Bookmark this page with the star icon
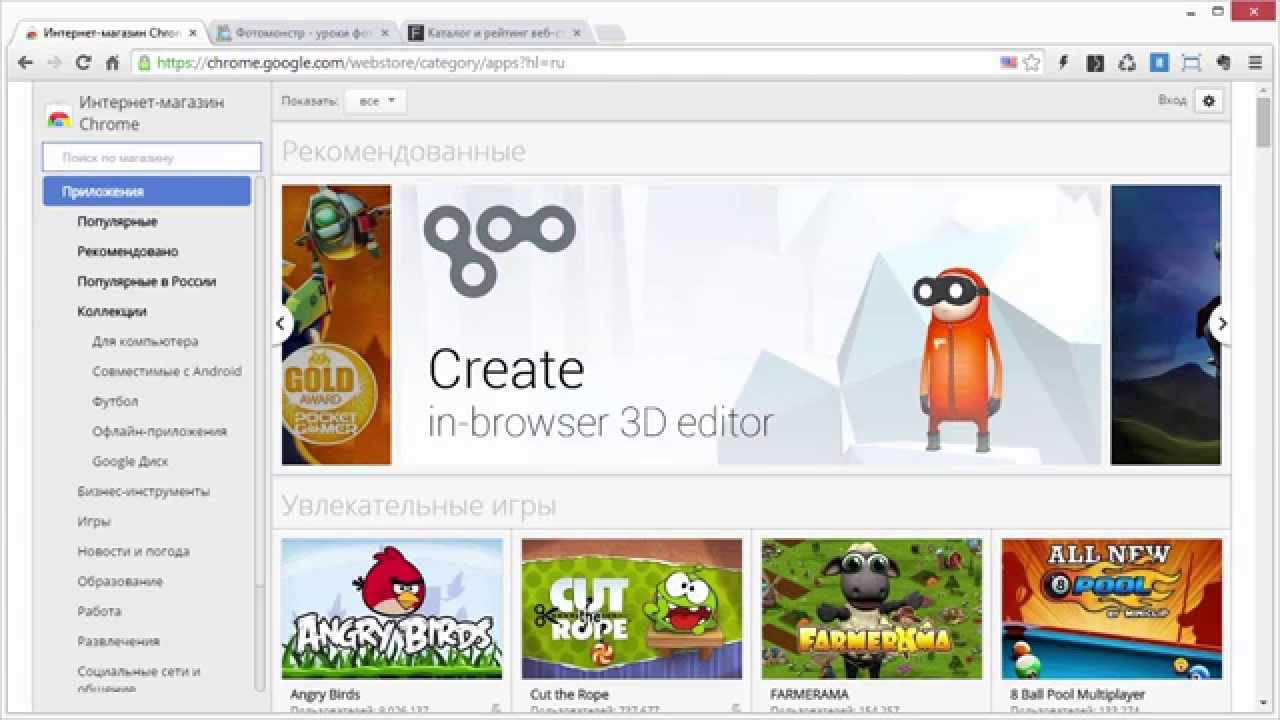 (x=1032, y=62)
